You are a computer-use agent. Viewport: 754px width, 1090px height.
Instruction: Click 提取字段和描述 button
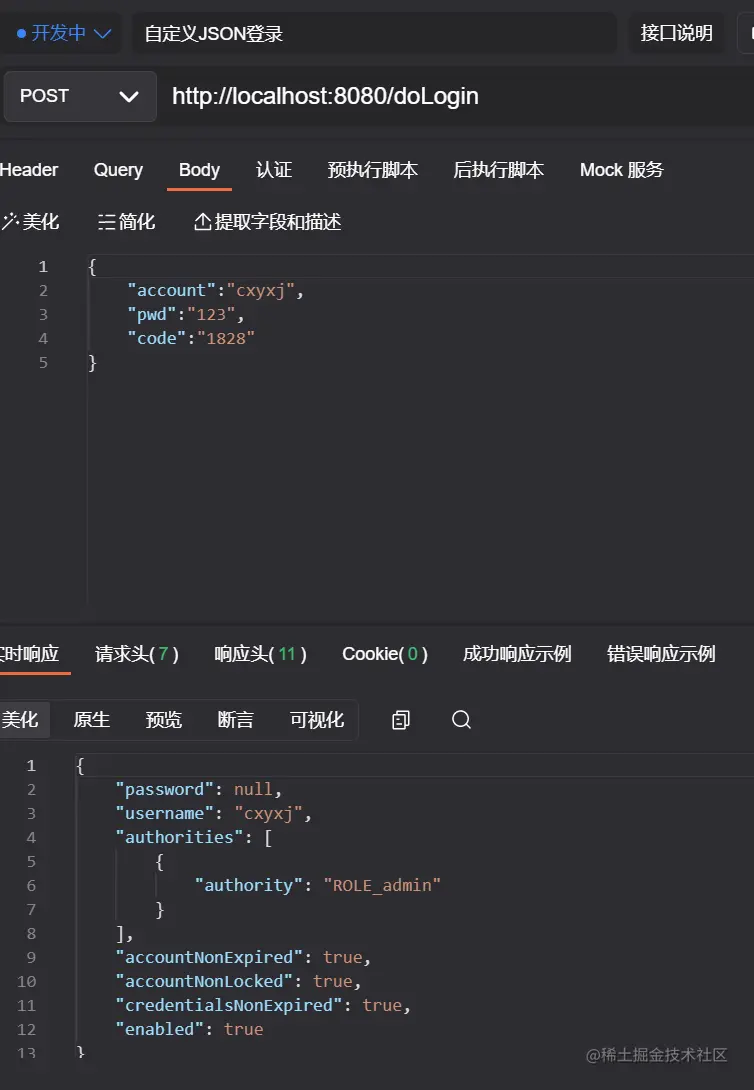(268, 222)
